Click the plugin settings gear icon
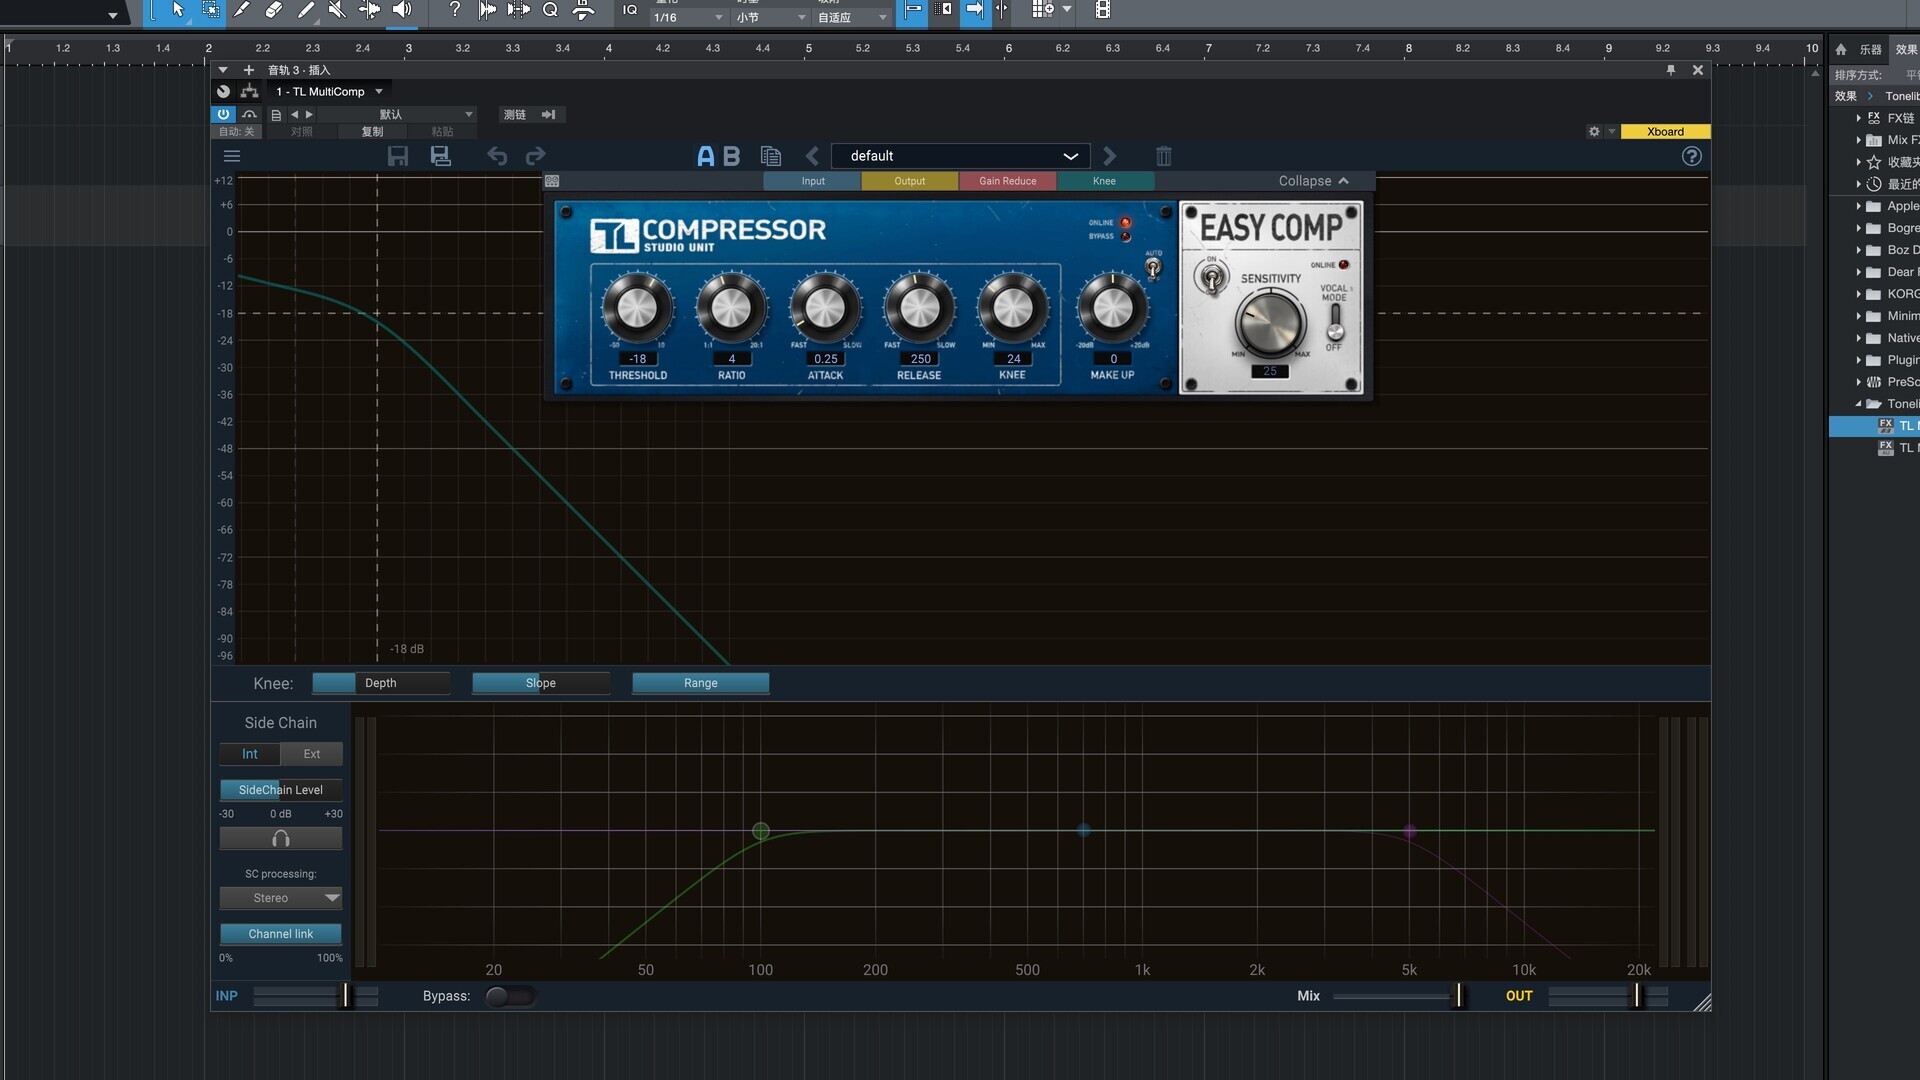 (x=1594, y=132)
